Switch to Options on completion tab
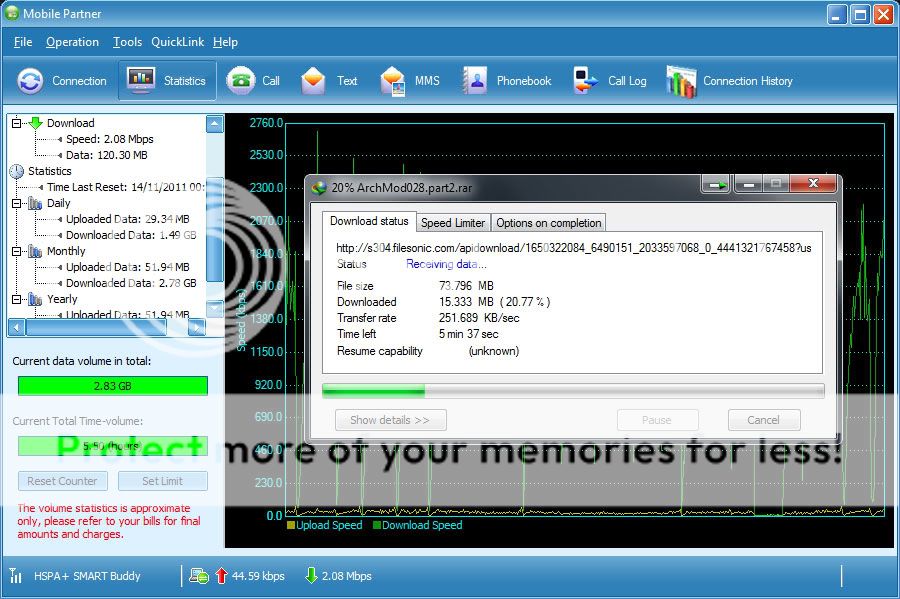The width and height of the screenshot is (900, 599). pyautogui.click(x=548, y=223)
